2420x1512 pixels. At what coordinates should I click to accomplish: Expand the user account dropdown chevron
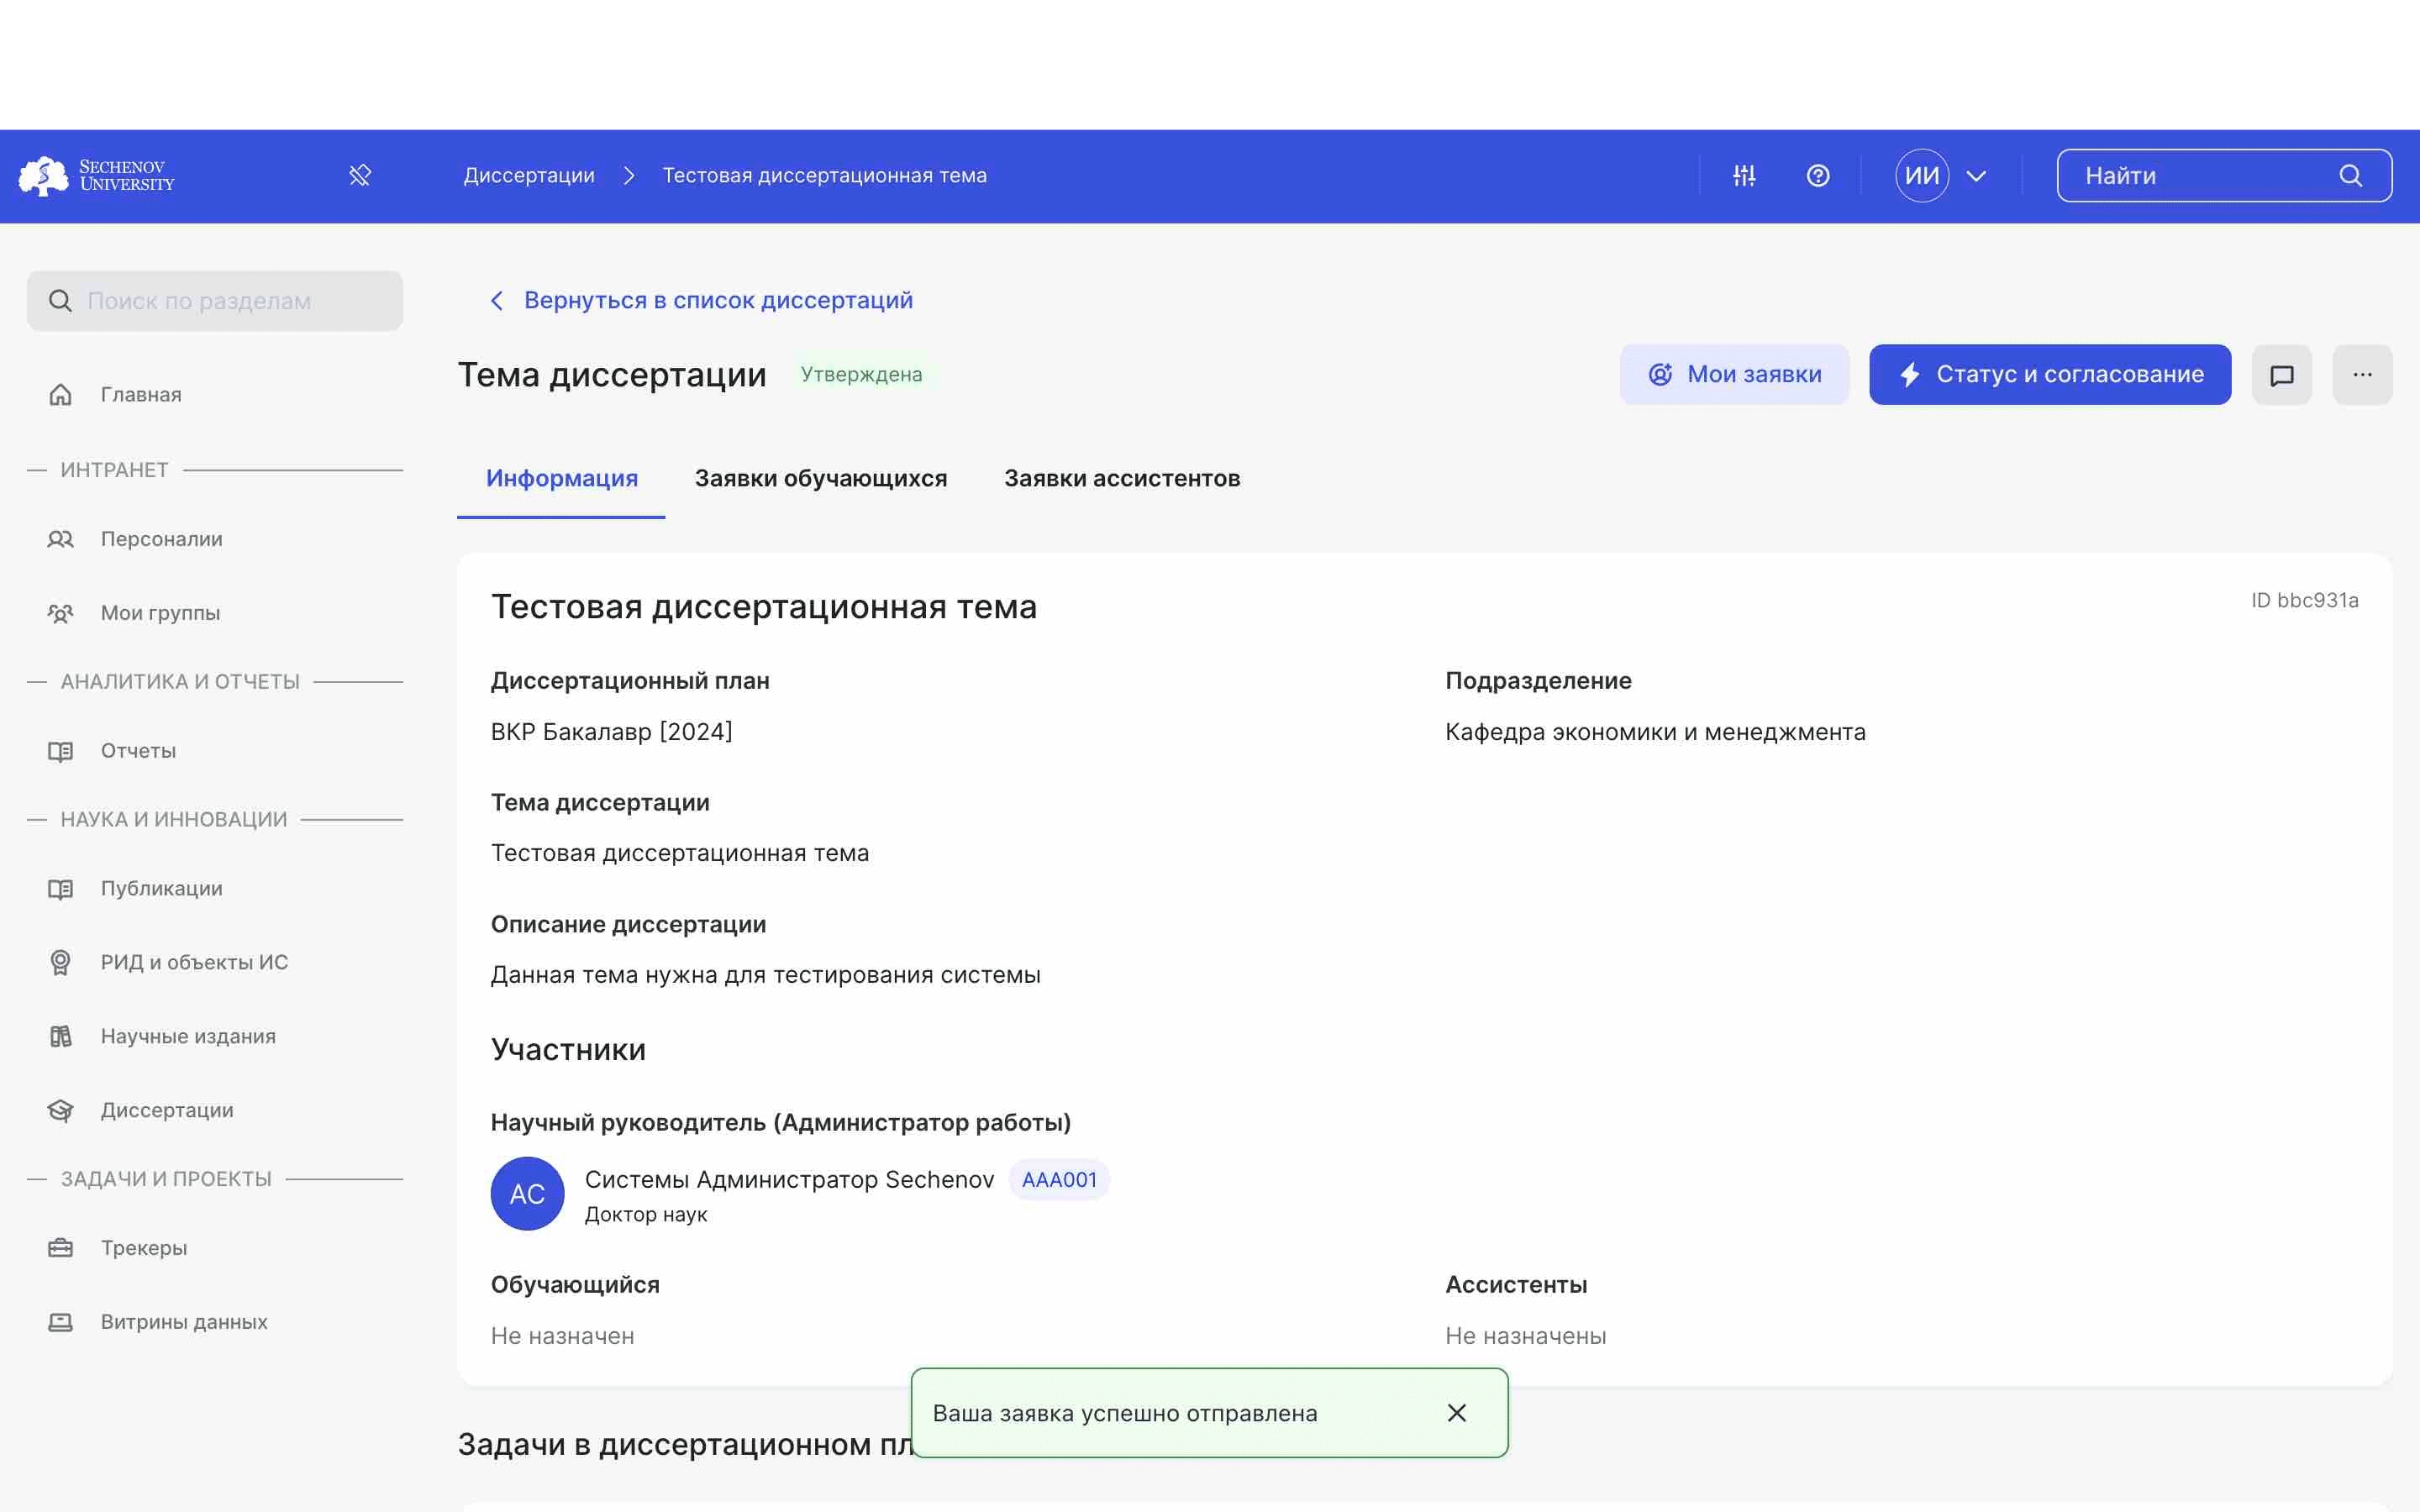[1976, 176]
